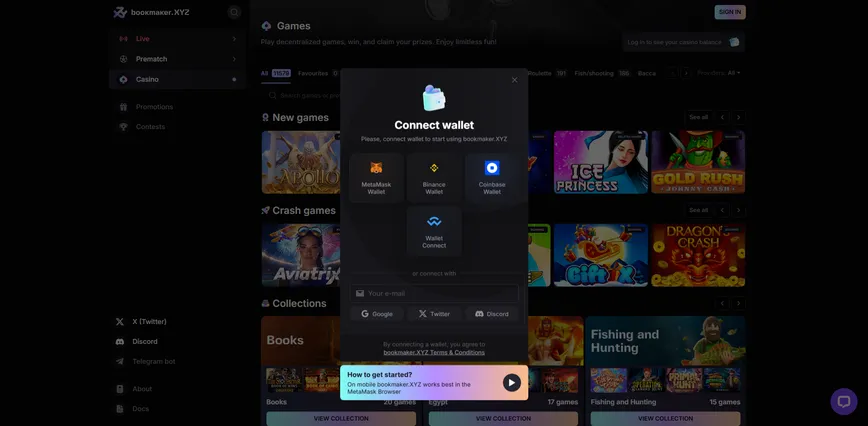Screen dimensions: 868x426
Task: Expand the Prematch menu chevron
Action: [234, 59]
